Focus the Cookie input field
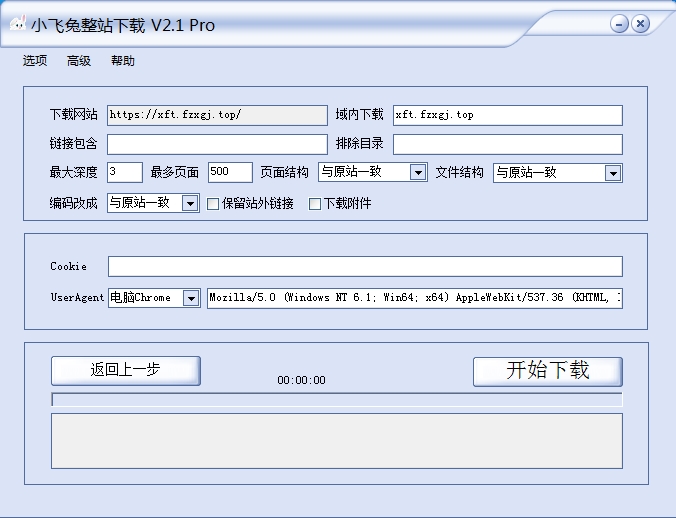 pyautogui.click(x=365, y=266)
